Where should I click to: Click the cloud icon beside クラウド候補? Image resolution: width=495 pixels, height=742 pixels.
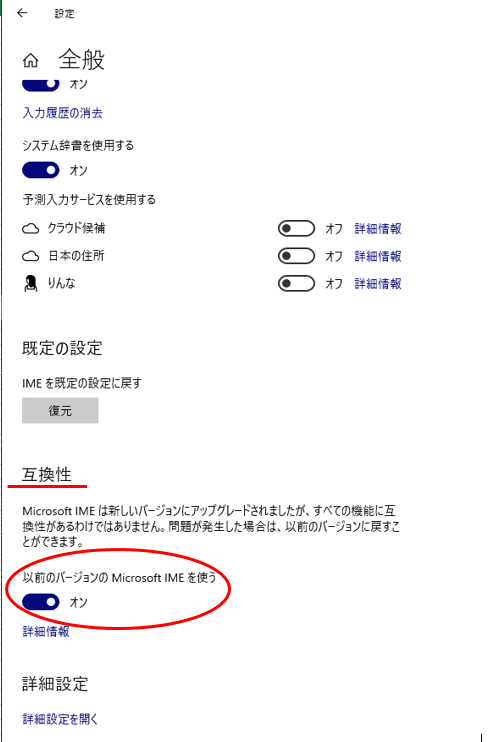pyautogui.click(x=31, y=229)
